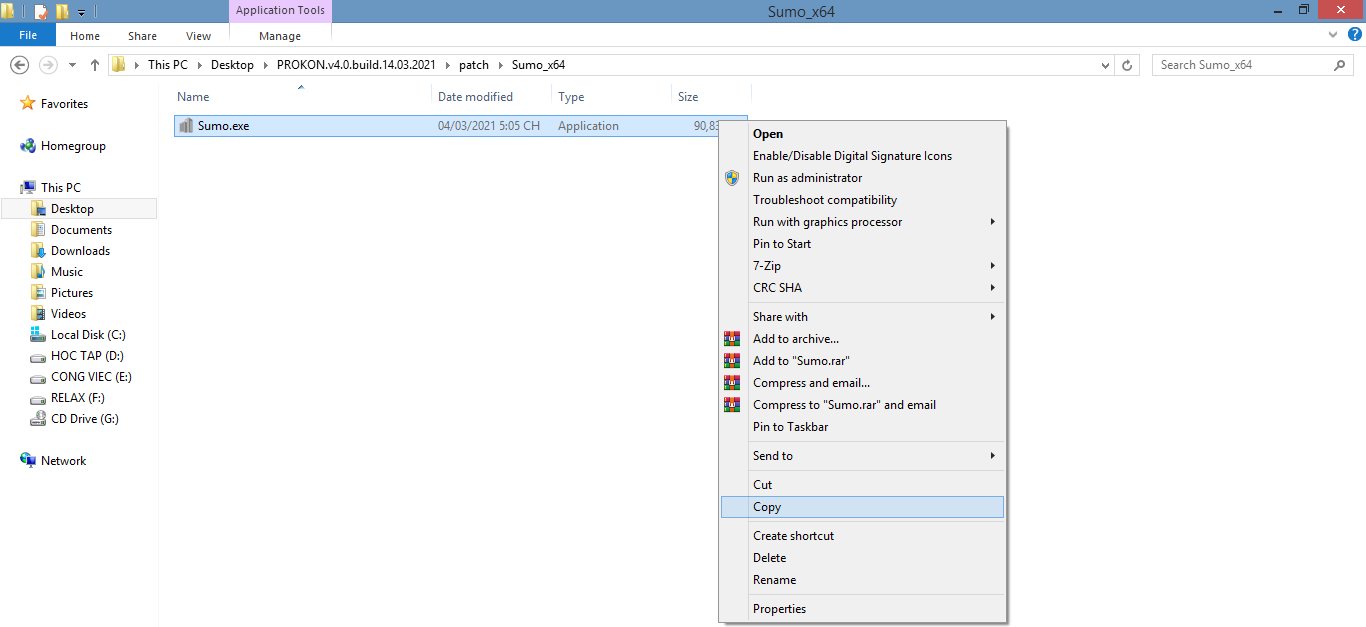Choose Copy from the context menu
The height and width of the screenshot is (627, 1366).
[767, 507]
